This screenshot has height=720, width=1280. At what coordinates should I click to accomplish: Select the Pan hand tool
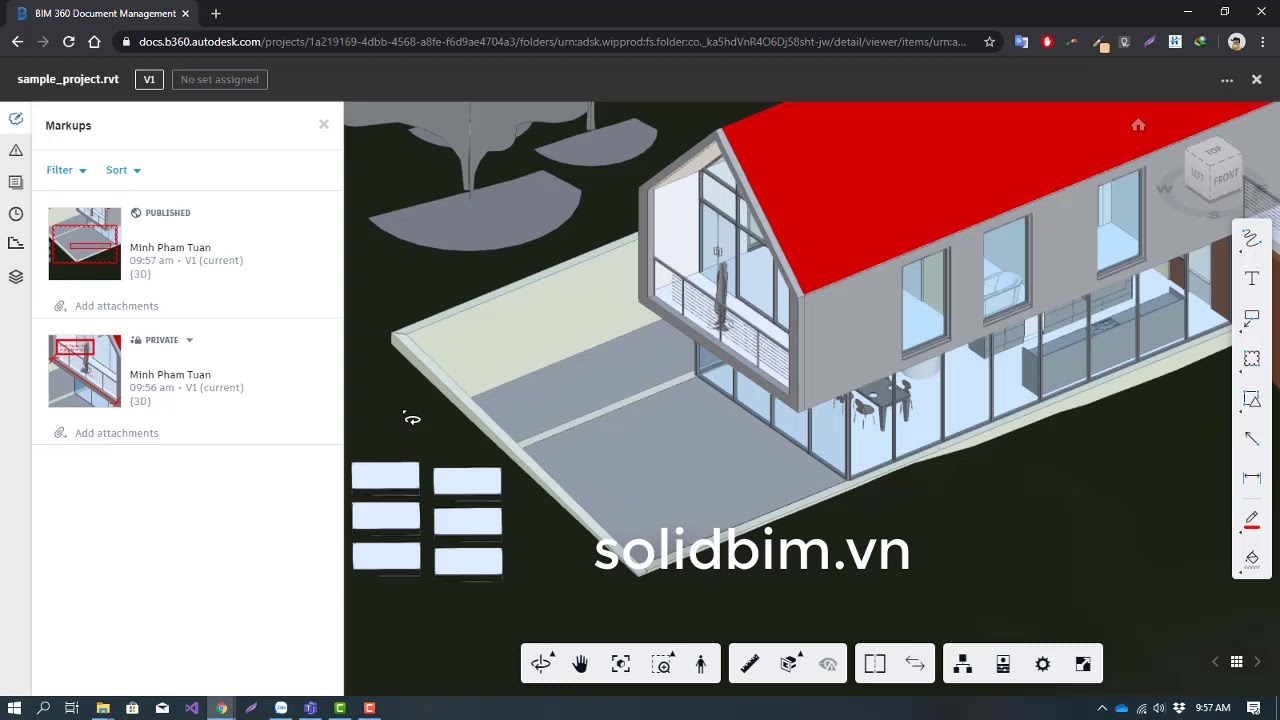click(580, 664)
